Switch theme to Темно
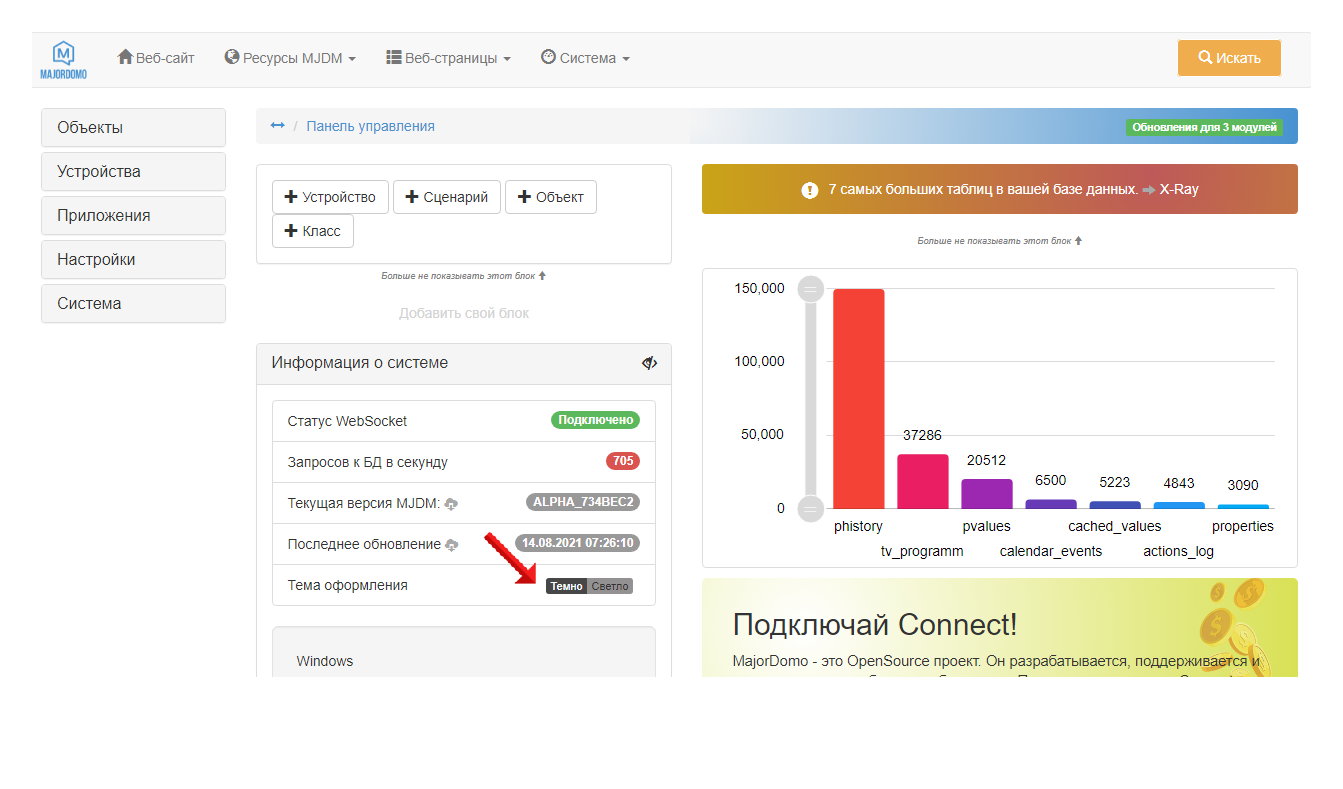 click(566, 586)
